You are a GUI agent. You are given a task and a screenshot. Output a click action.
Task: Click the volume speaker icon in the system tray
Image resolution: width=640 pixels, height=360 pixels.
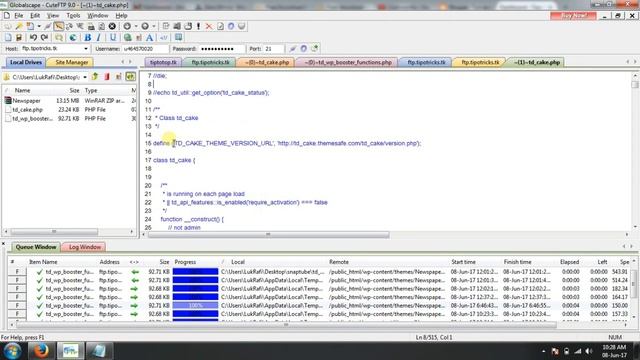tap(589, 351)
